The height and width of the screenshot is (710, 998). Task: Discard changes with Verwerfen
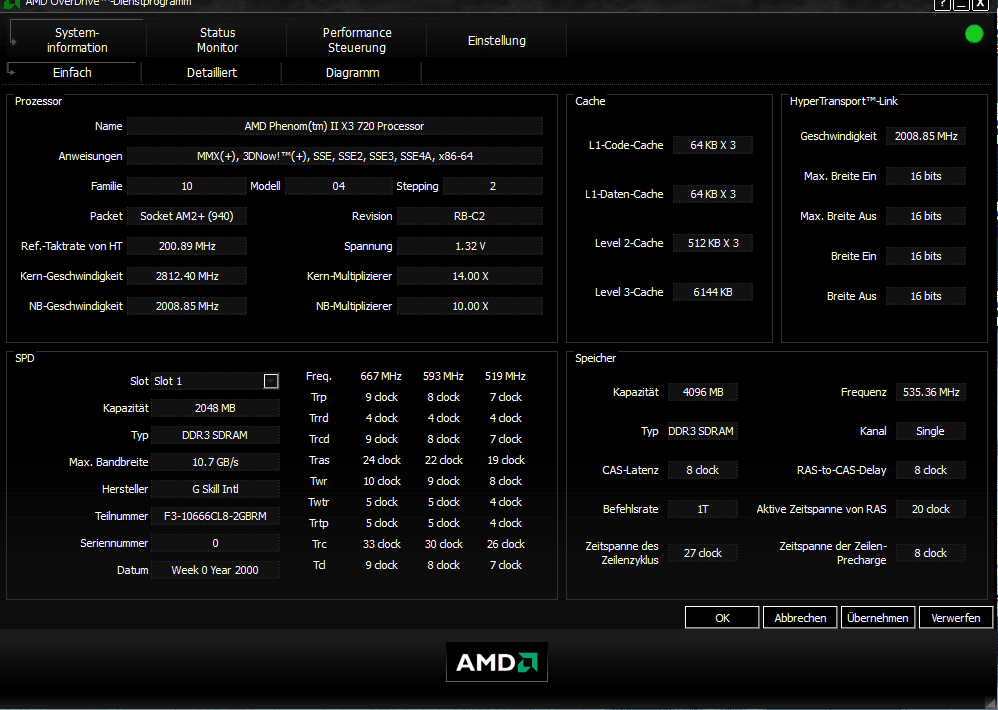coord(955,618)
